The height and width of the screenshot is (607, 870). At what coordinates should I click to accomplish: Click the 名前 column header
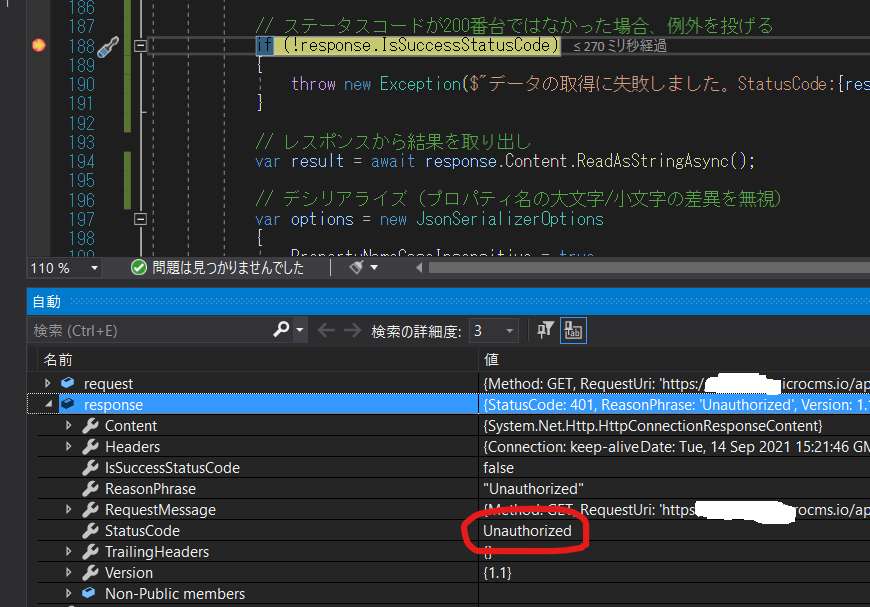(x=58, y=360)
